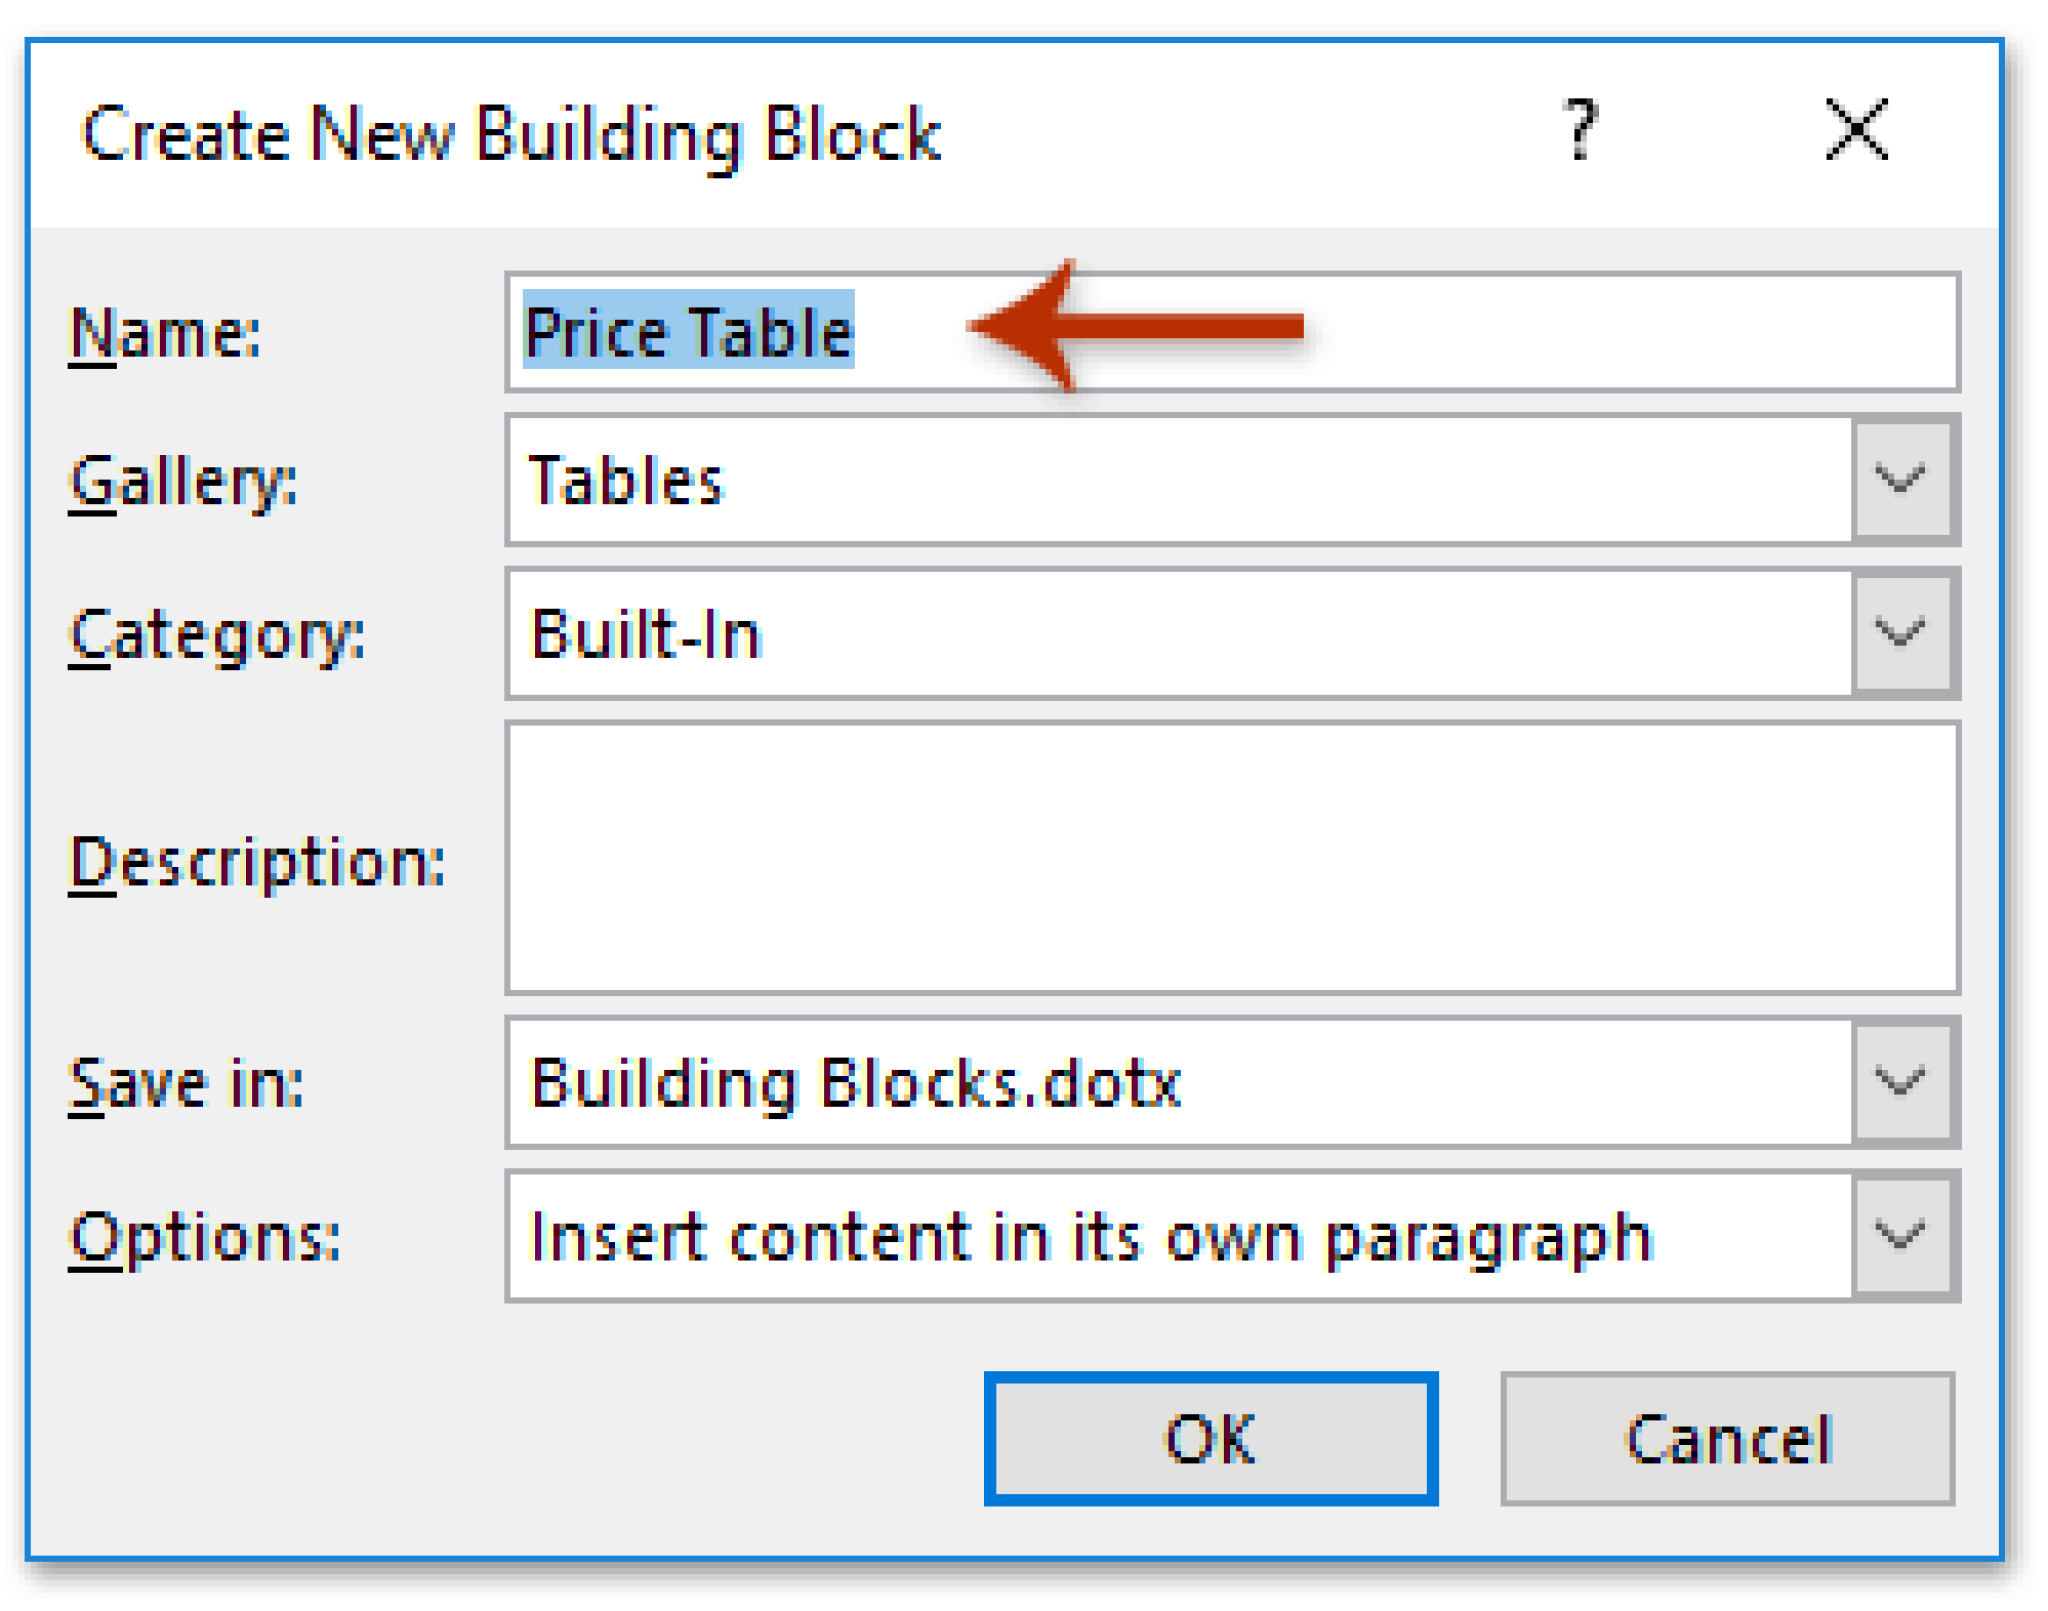Click the Name label

(x=165, y=333)
